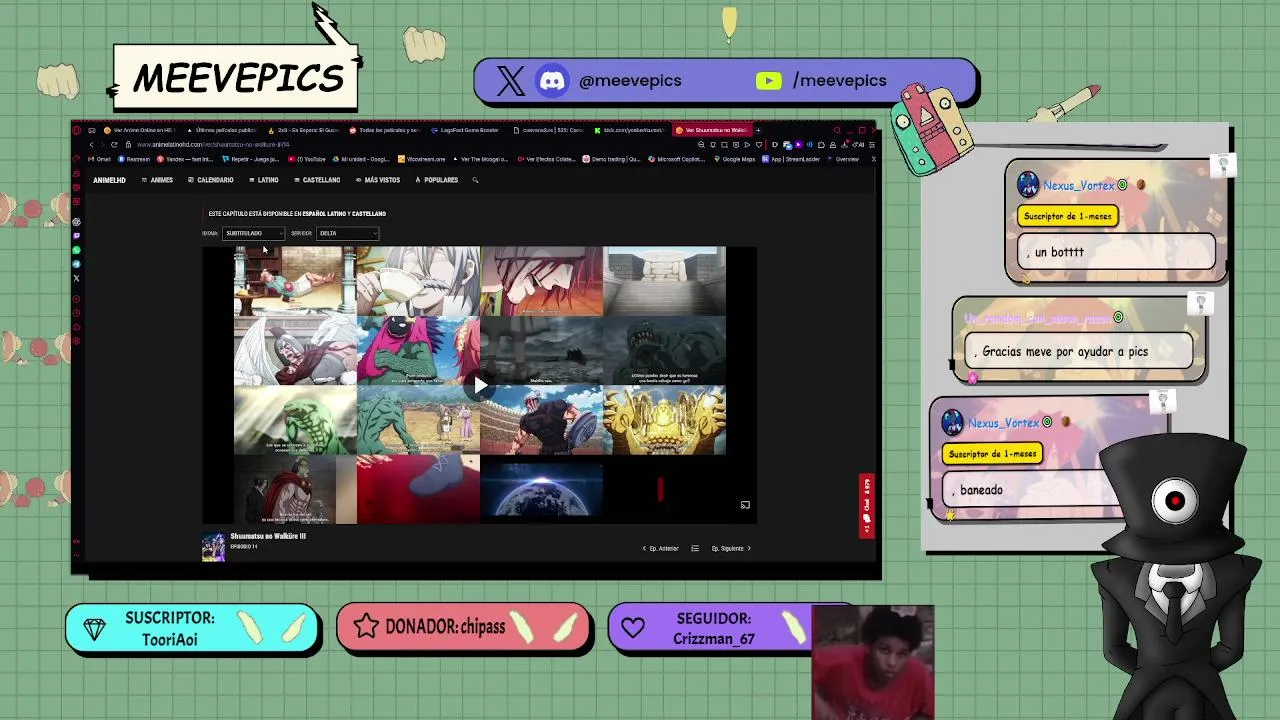Viewport: 1280px width, 720px height.
Task: Switch to the Todas las películas y series tab
Action: 385,130
